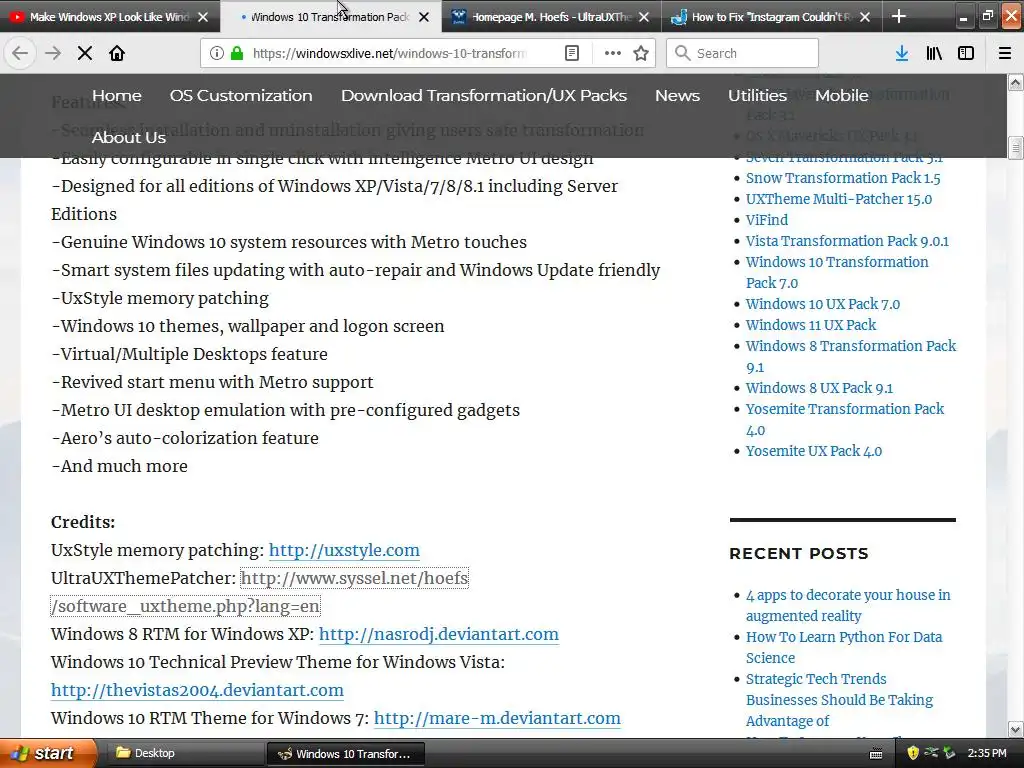
Task: Open Utilities in site navigation
Action: (x=758, y=95)
